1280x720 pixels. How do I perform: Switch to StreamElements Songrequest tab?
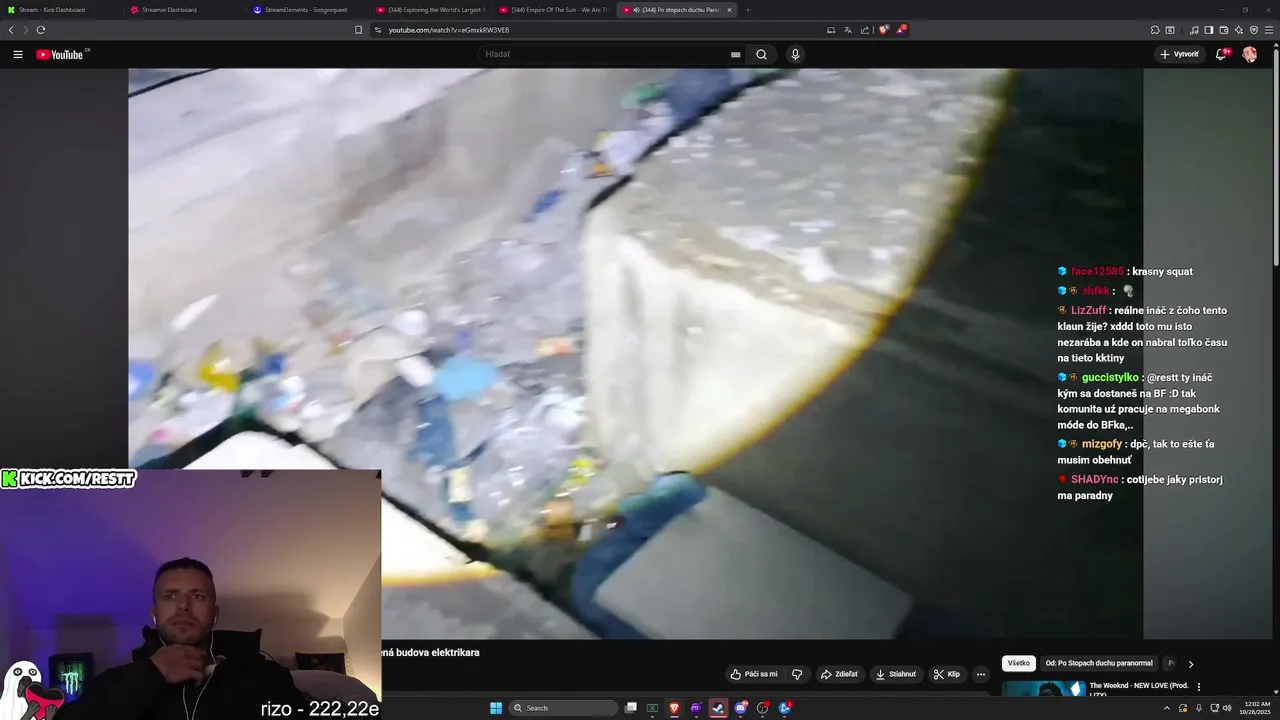308,10
